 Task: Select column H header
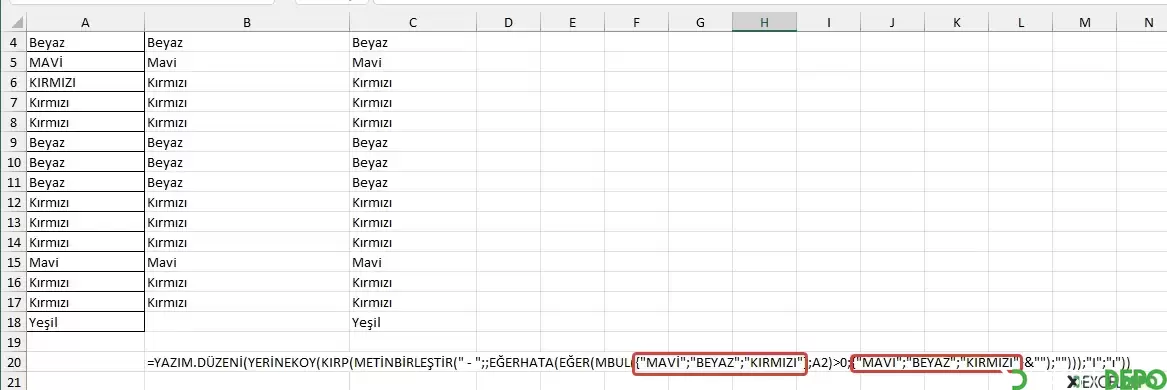click(764, 23)
